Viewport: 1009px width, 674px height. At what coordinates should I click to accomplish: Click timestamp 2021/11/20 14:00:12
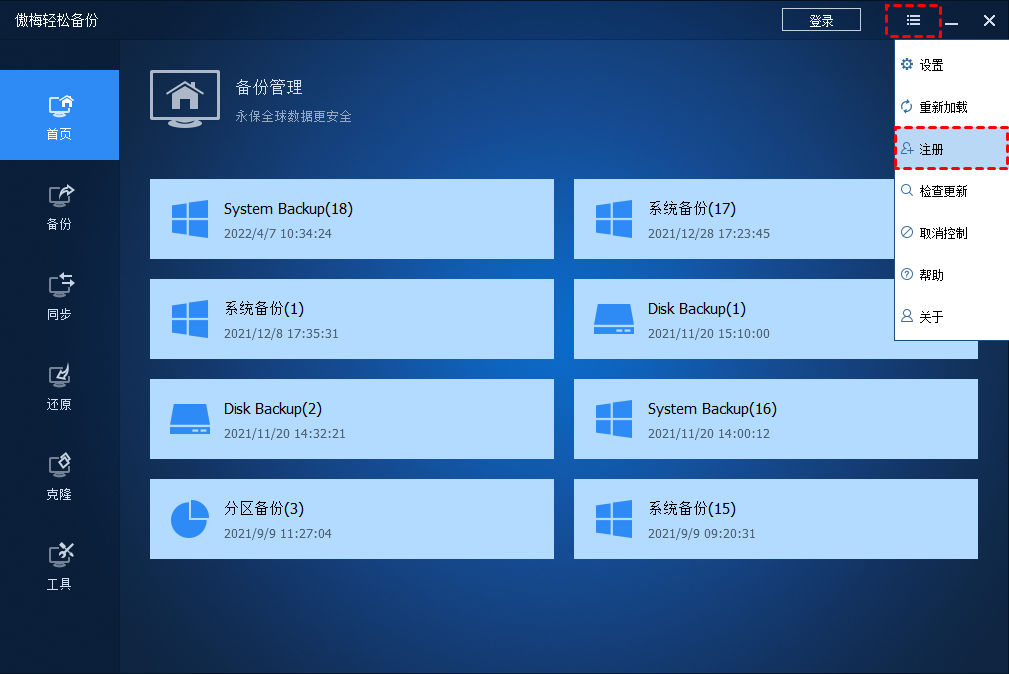[708, 434]
